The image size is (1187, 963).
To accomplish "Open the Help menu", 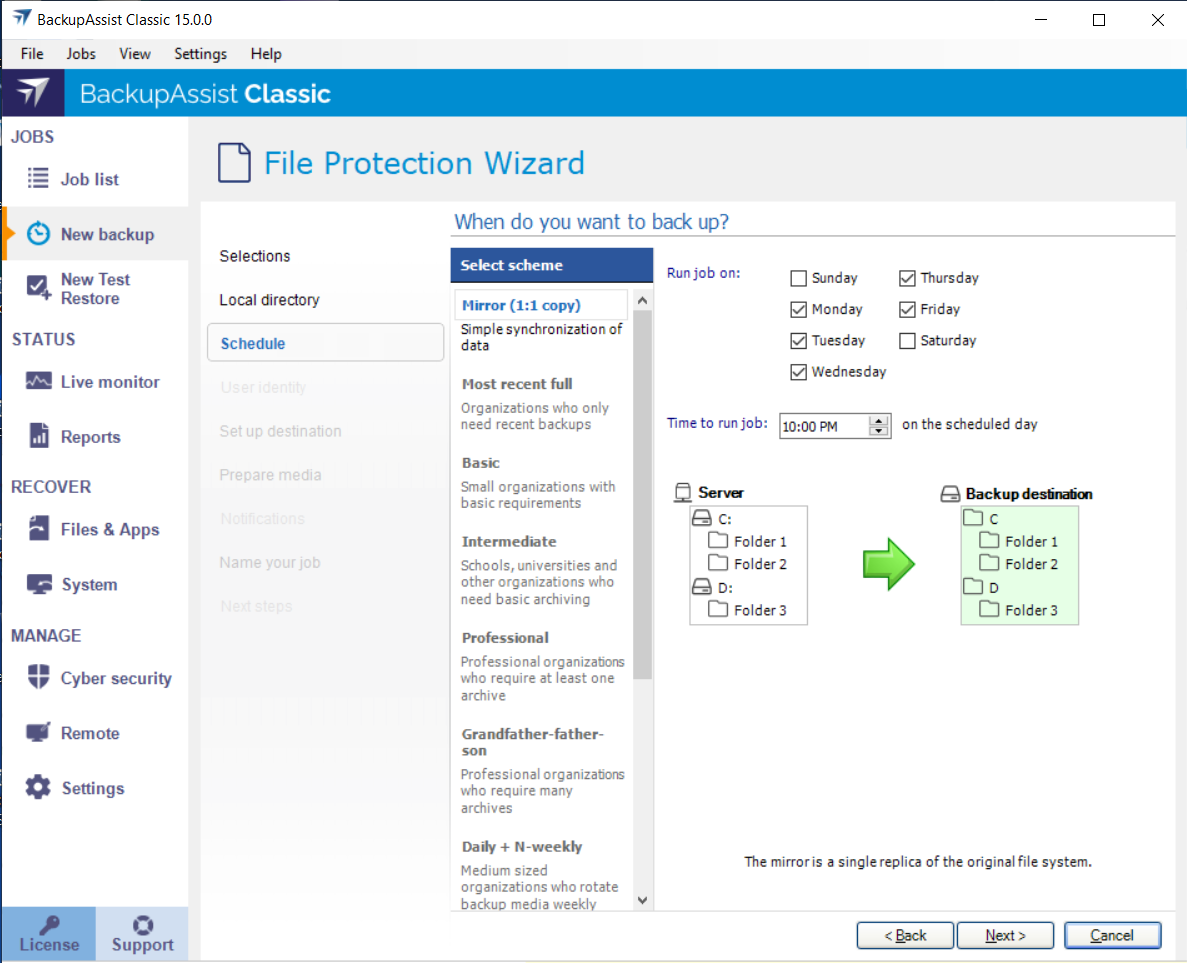I will pyautogui.click(x=266, y=54).
